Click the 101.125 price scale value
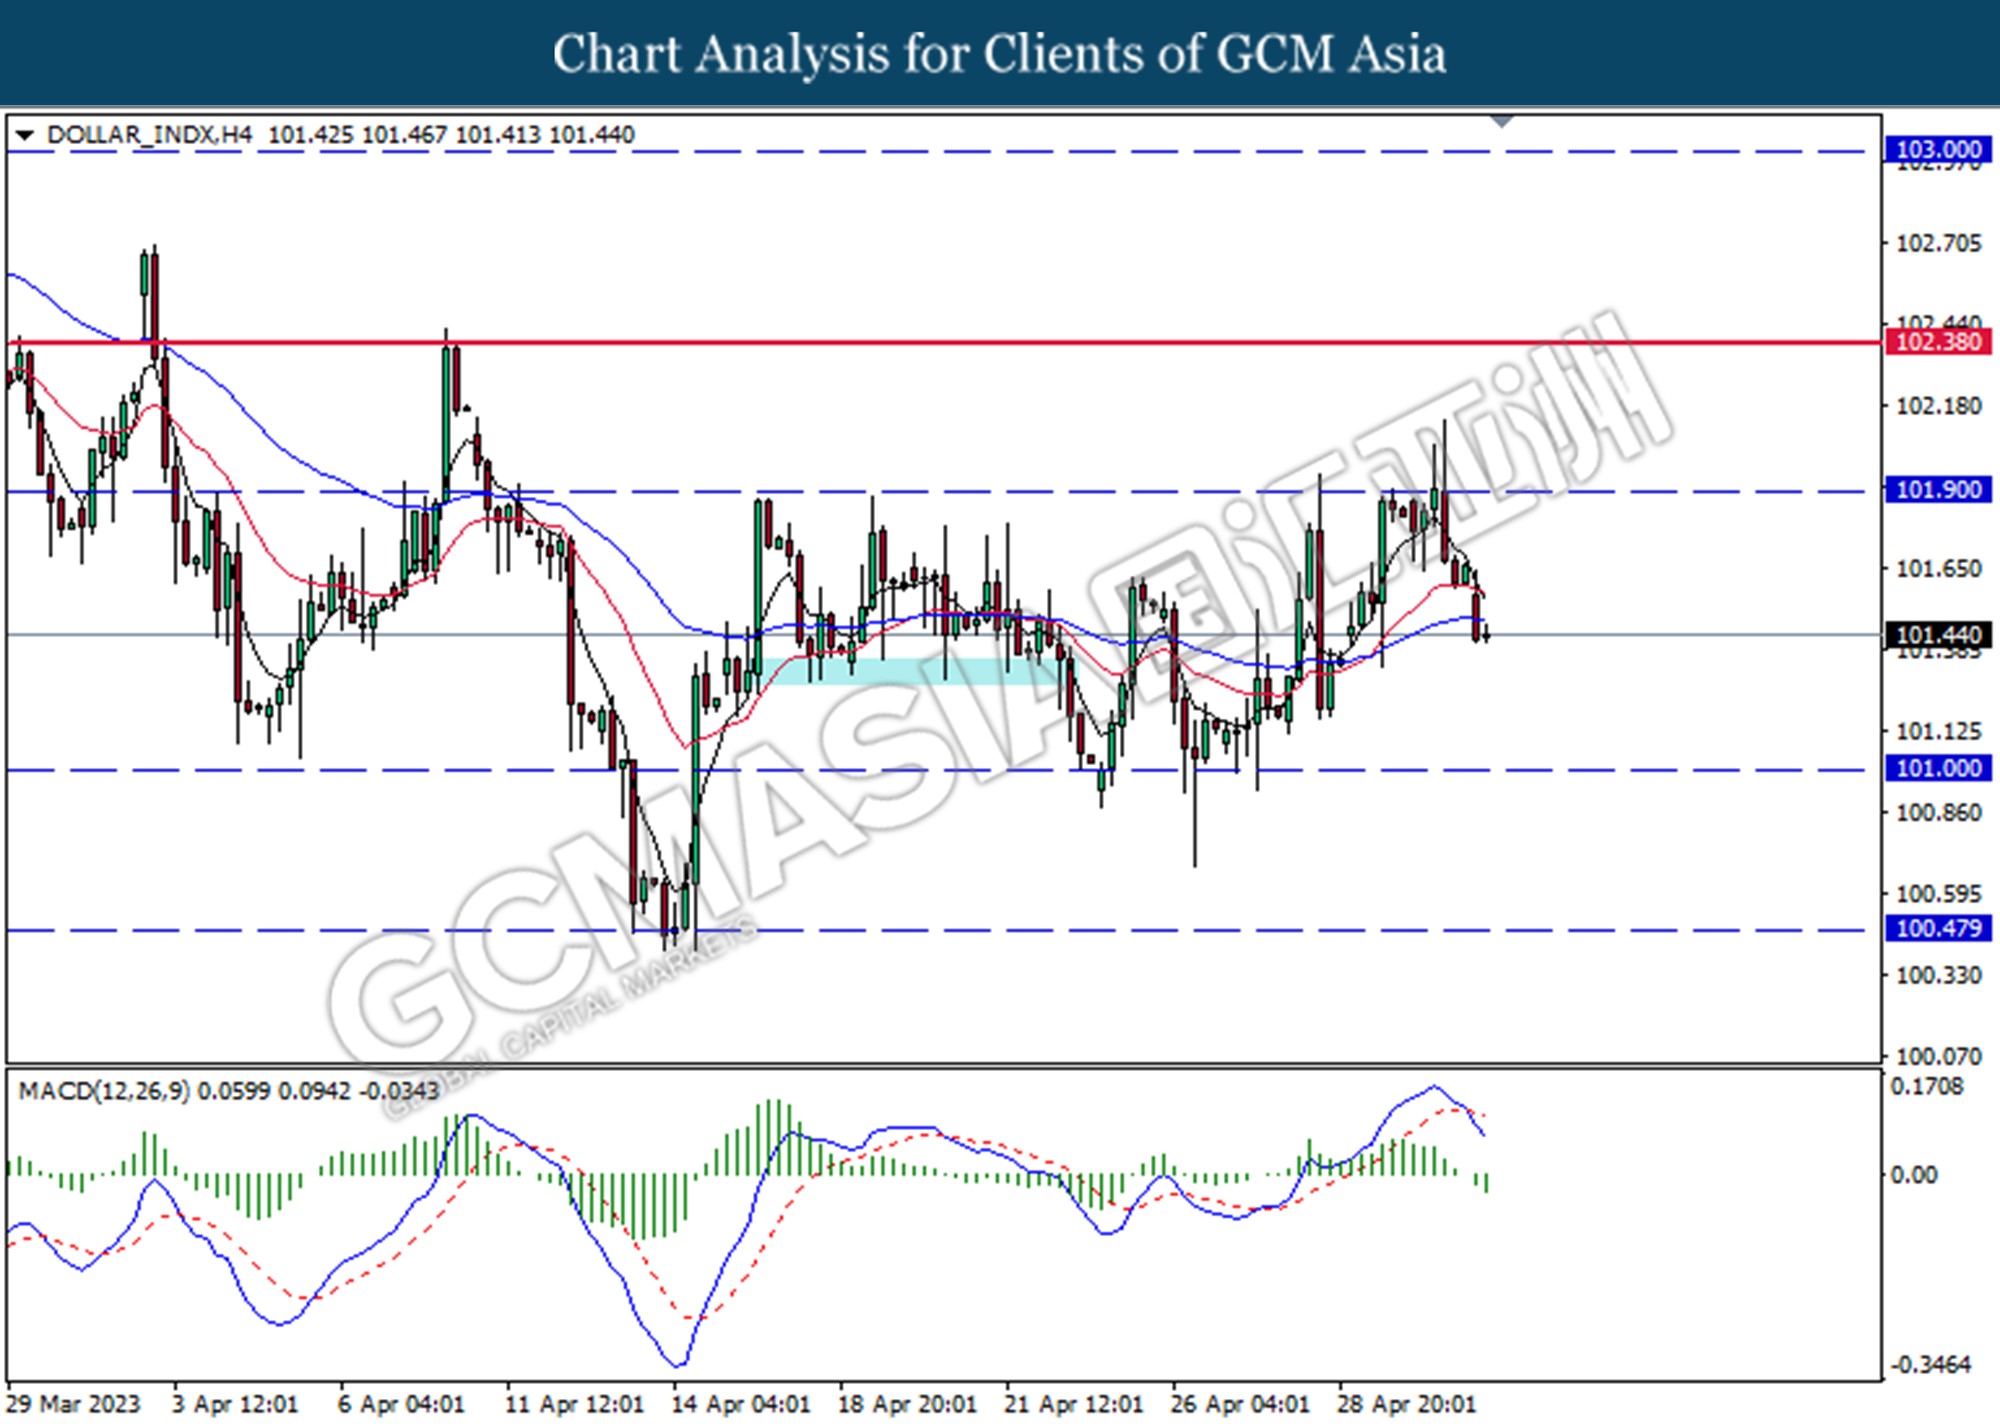Screen dimensions: 2000x1428 click(1938, 732)
